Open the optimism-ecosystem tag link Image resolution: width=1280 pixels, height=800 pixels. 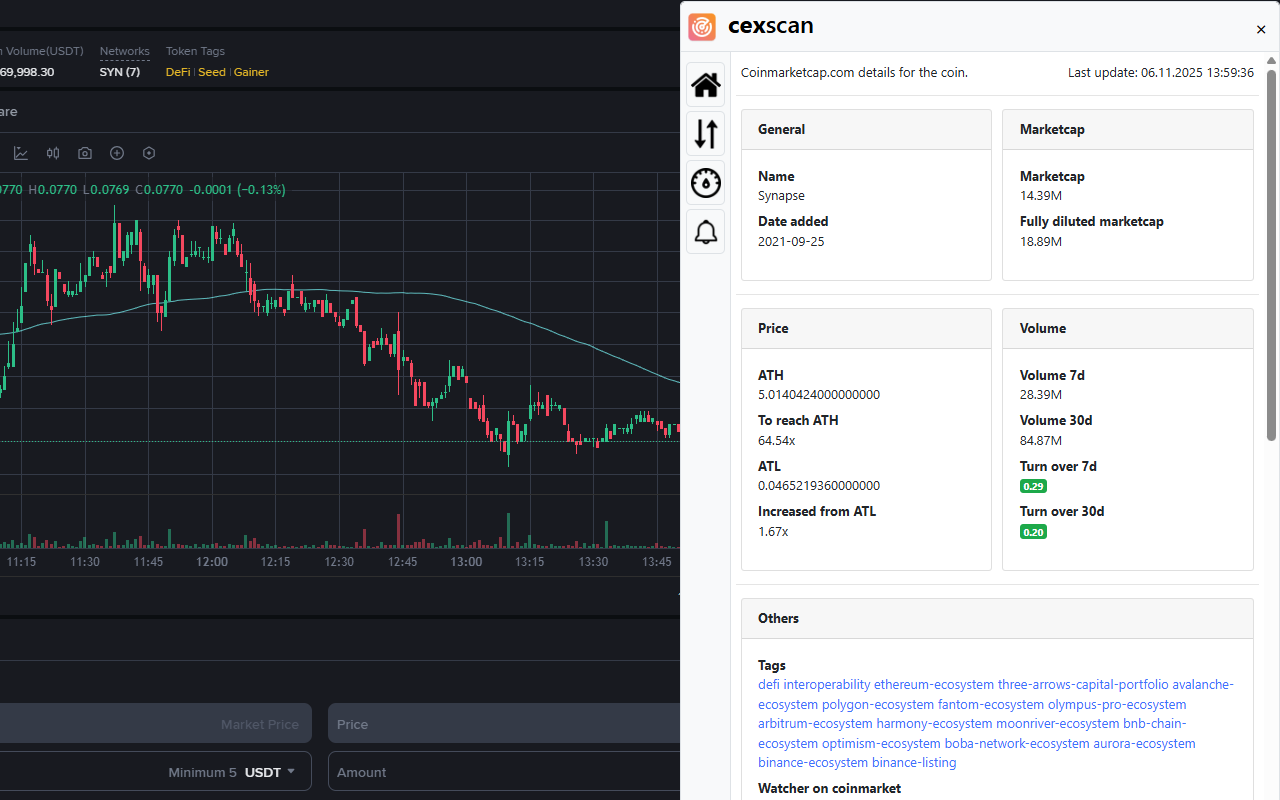coord(881,743)
